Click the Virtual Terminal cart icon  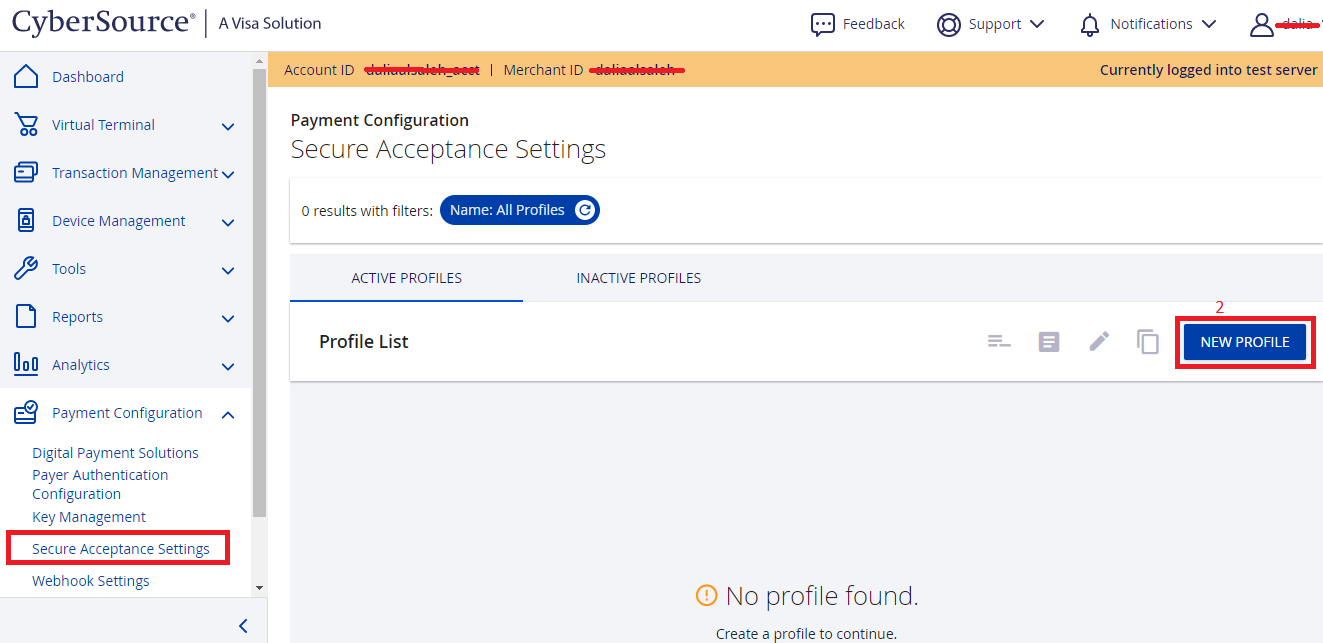(x=26, y=125)
